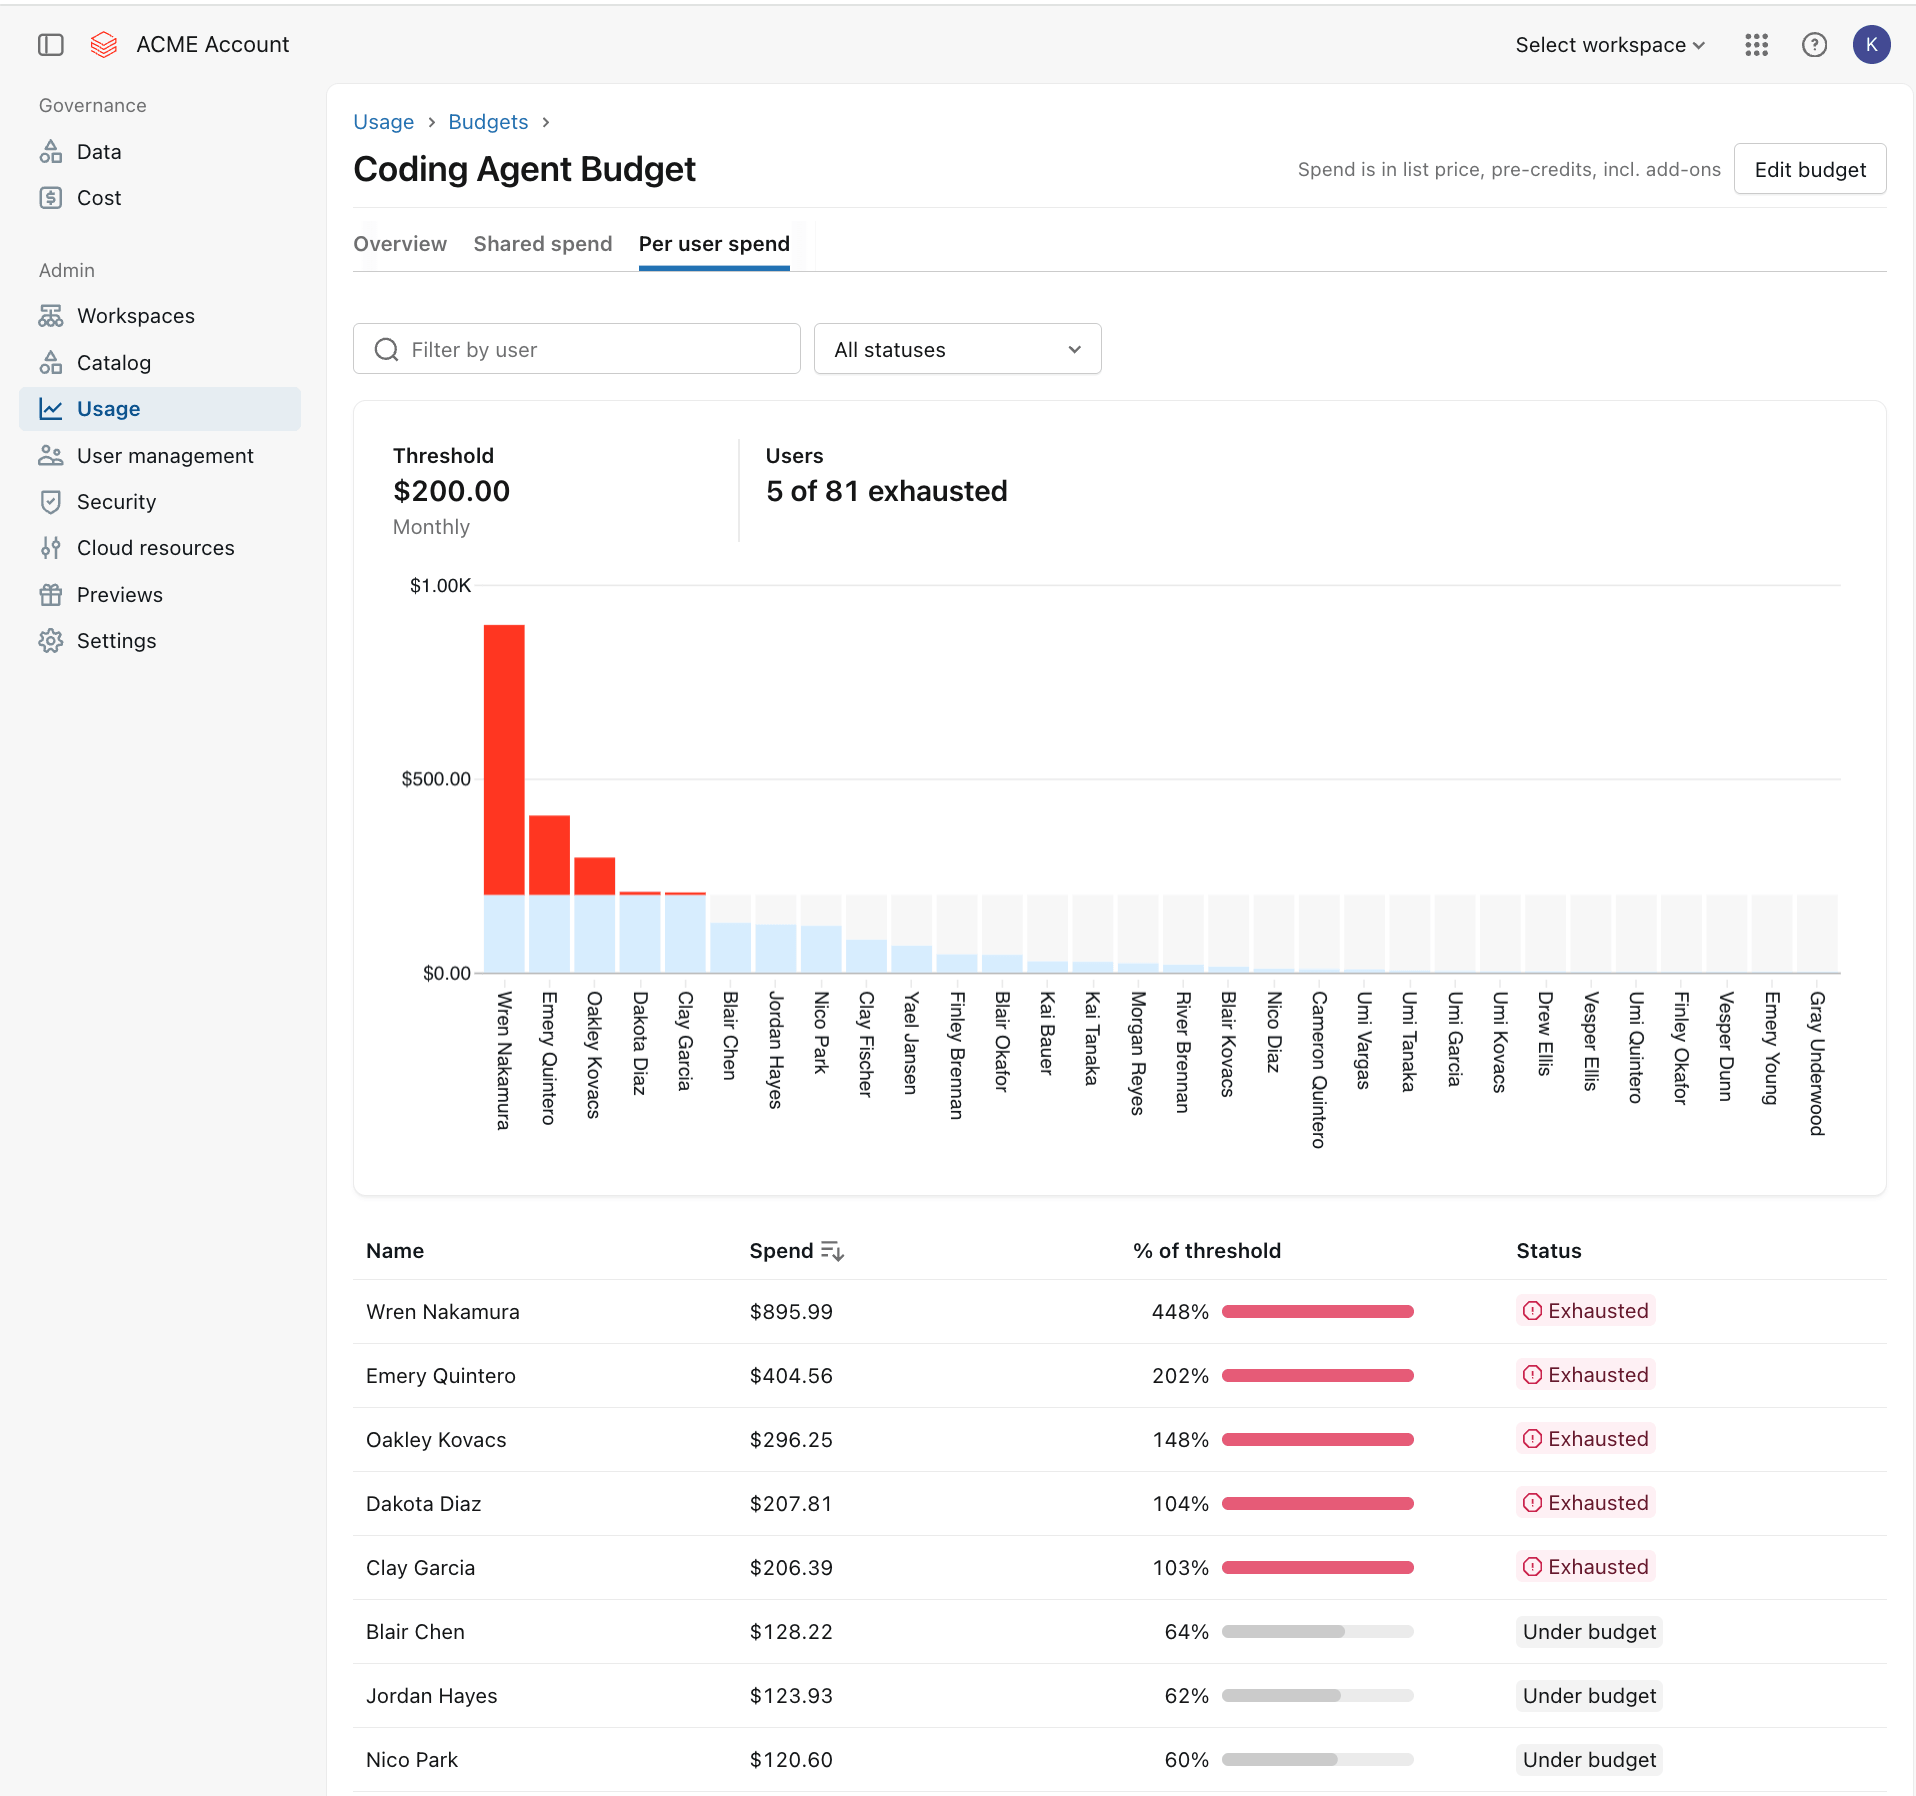Click Blair Chen's threshold progress bar
This screenshot has height=1796, width=1916.
tap(1318, 1632)
